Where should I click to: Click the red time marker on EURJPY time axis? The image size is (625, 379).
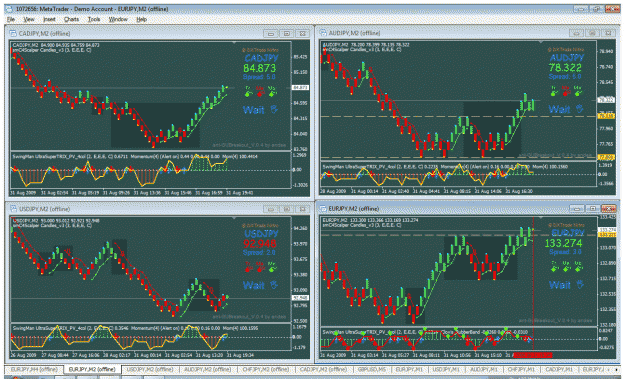533,355
